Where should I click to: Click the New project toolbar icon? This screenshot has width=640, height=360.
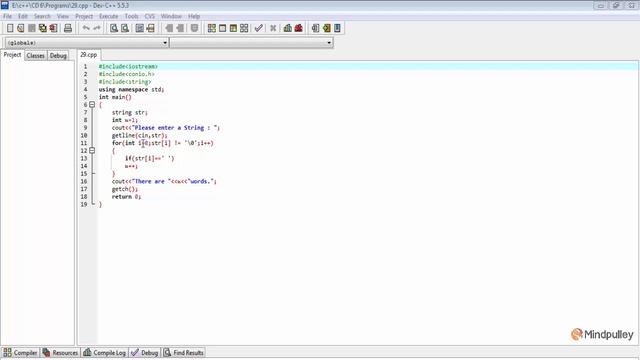[x=316, y=28]
